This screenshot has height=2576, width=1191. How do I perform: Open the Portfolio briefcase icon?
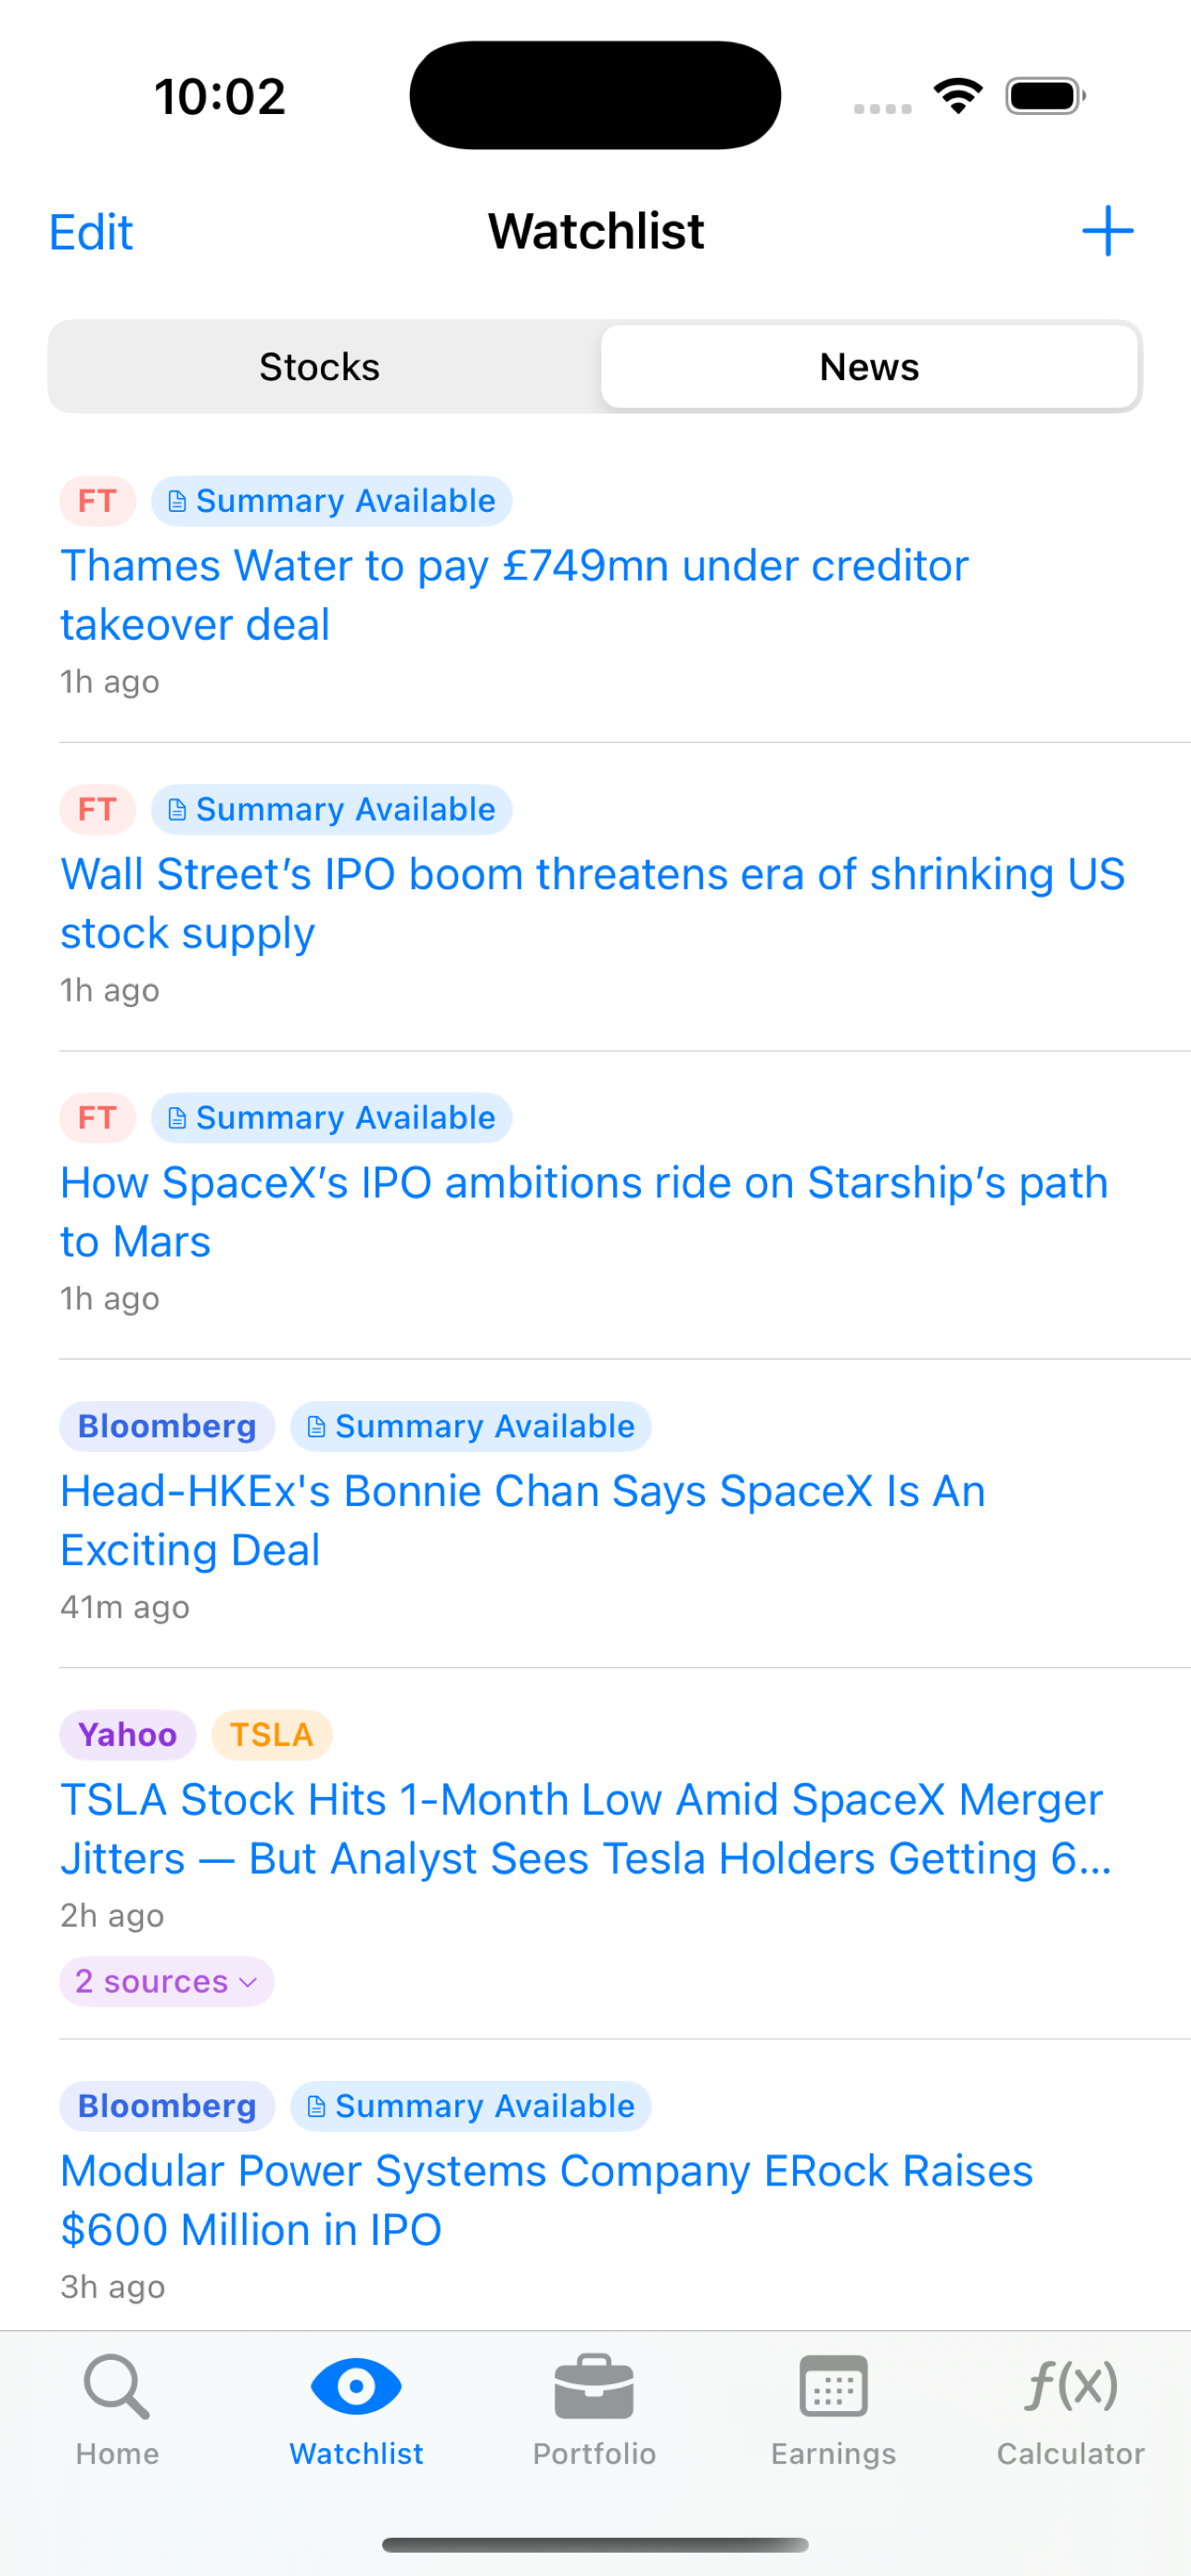click(x=594, y=2386)
